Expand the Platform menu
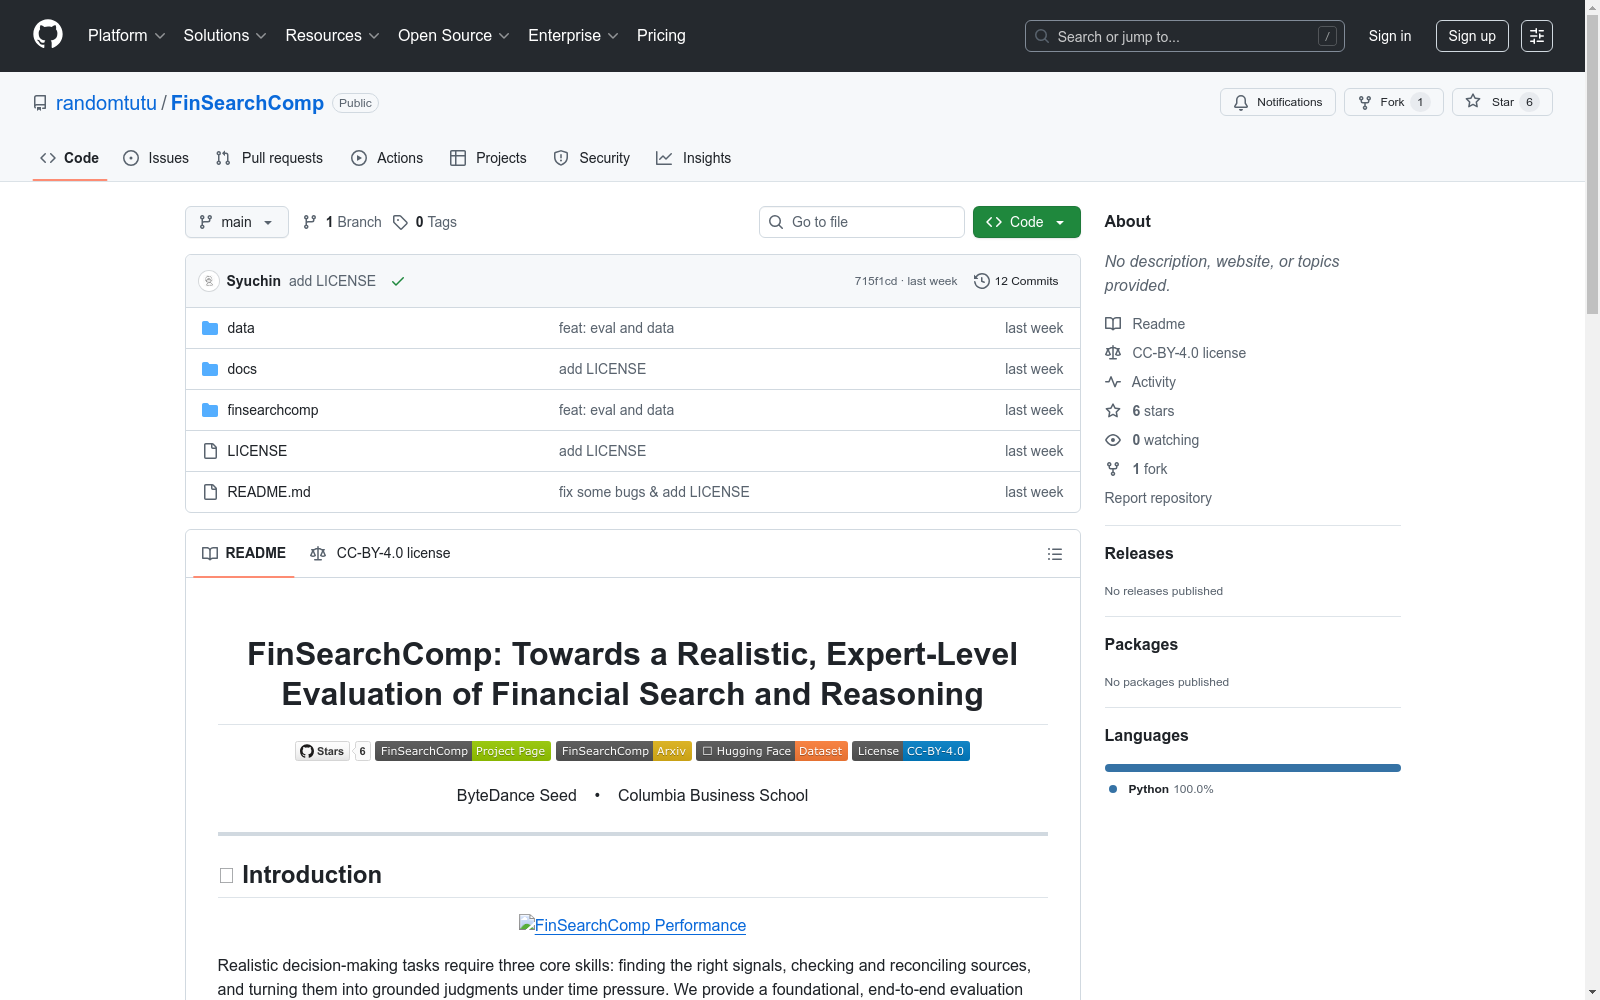Viewport: 1600px width, 1000px height. click(126, 36)
